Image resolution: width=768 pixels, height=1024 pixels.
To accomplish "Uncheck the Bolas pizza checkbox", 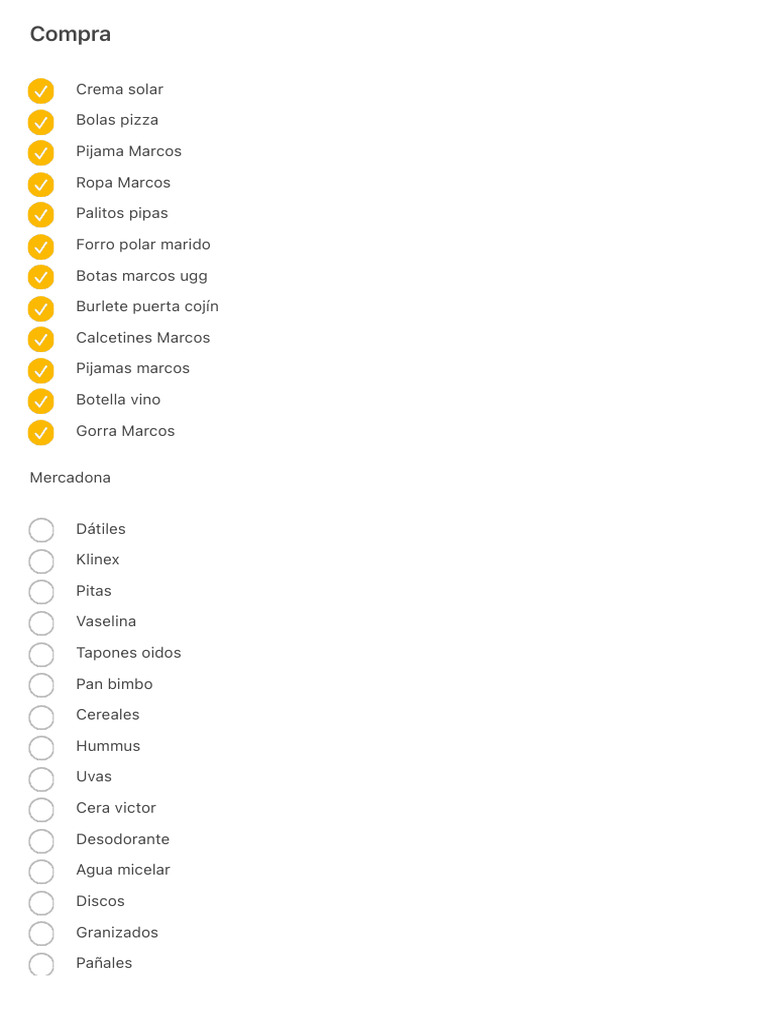I will pyautogui.click(x=41, y=122).
